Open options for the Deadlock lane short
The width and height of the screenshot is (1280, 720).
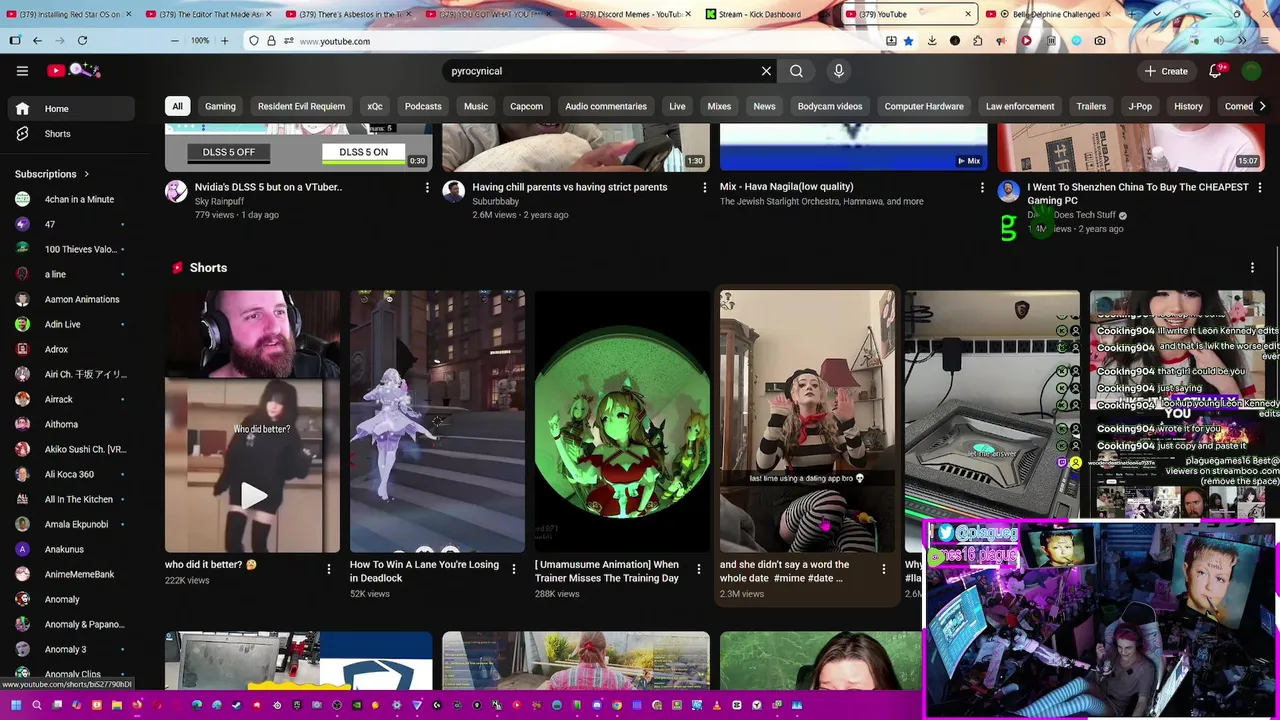coord(514,569)
